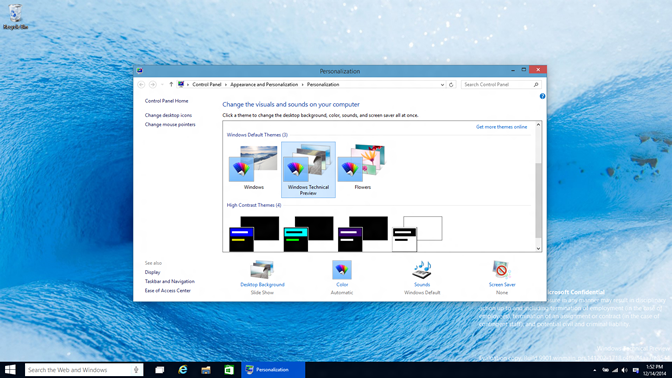The width and height of the screenshot is (672, 378).
Task: Select the Windows theme
Action: coord(254,168)
